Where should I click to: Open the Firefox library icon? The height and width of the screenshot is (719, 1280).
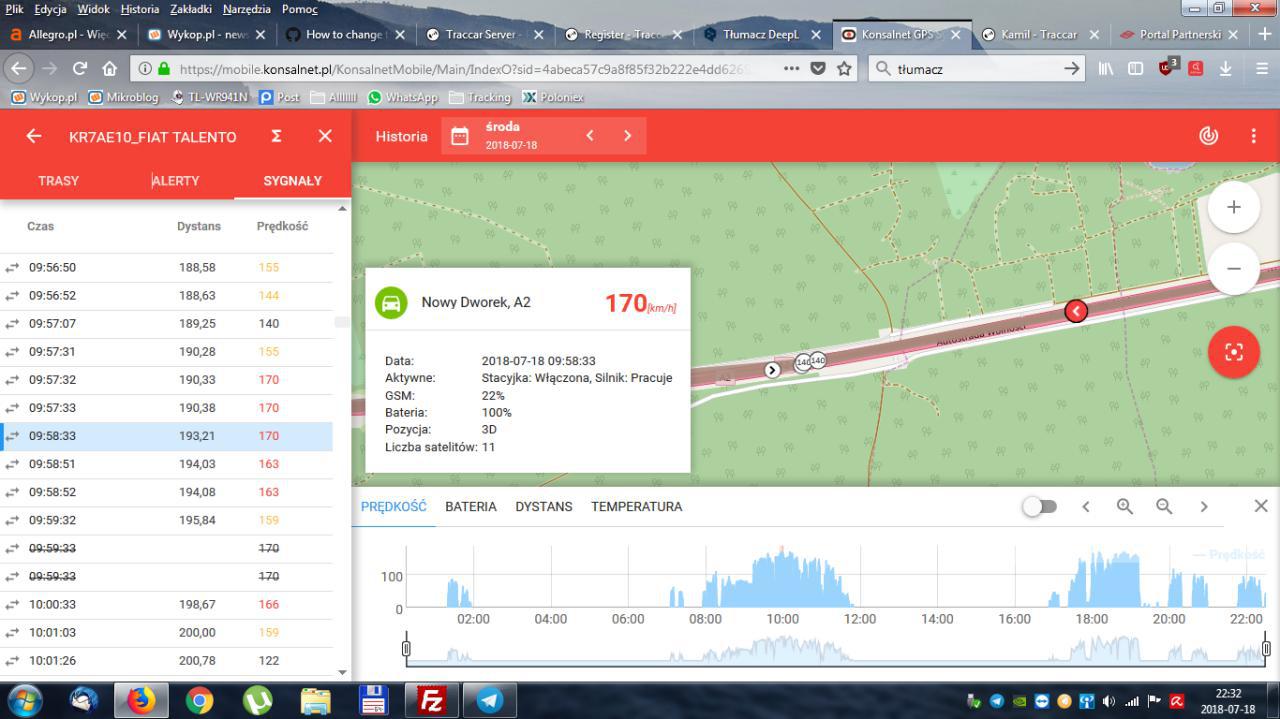click(x=1106, y=69)
